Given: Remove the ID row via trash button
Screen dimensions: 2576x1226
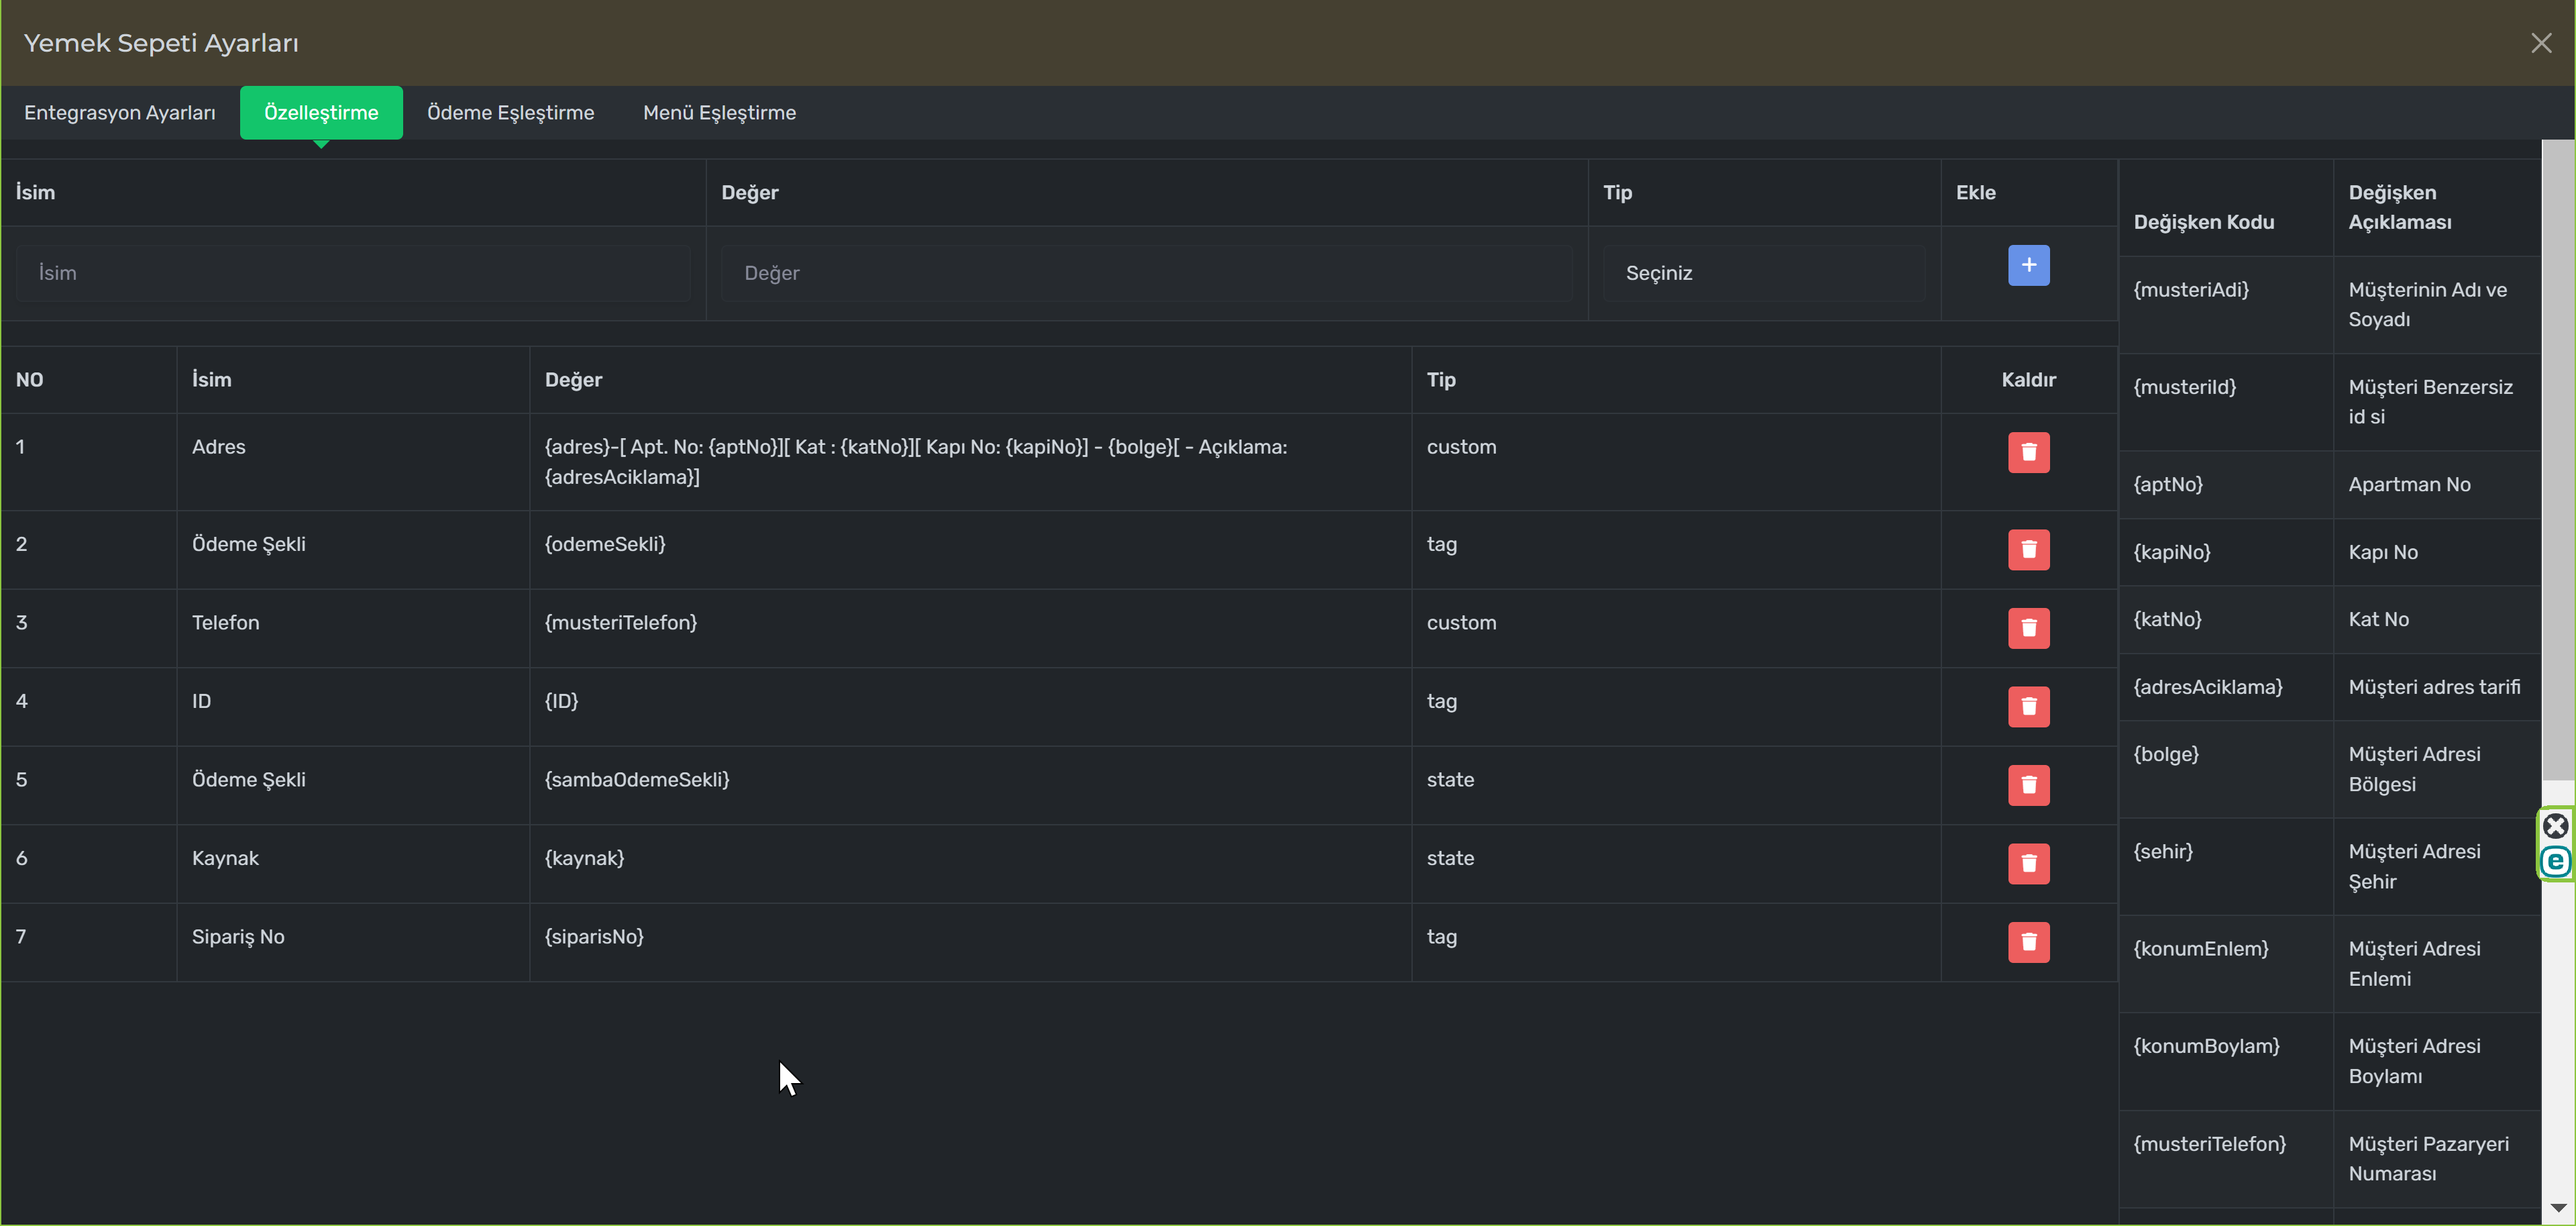Looking at the screenshot, I should (2028, 706).
